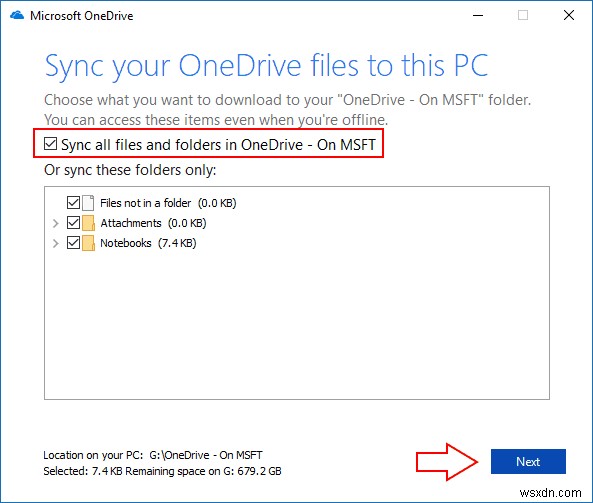Close the Microsoft OneDrive dialog
The width and height of the screenshot is (593, 503).
(569, 16)
